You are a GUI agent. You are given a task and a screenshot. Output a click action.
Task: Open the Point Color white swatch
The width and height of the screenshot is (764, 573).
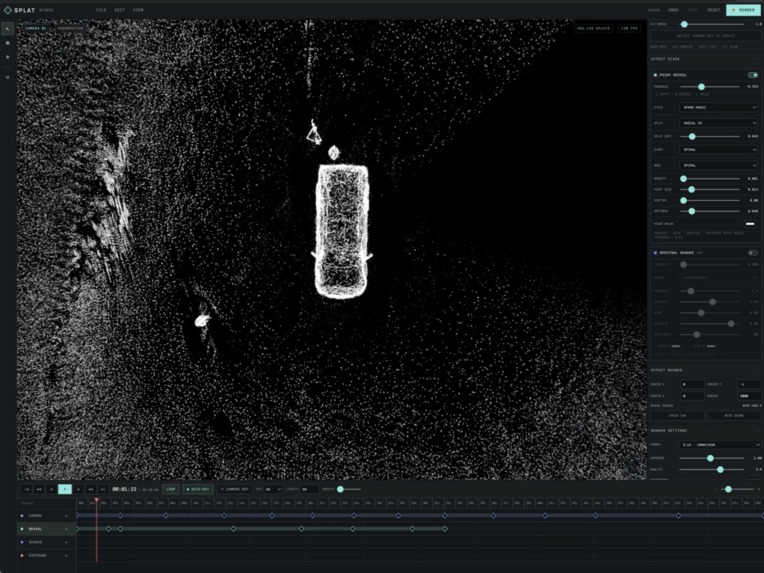pyautogui.click(x=750, y=224)
